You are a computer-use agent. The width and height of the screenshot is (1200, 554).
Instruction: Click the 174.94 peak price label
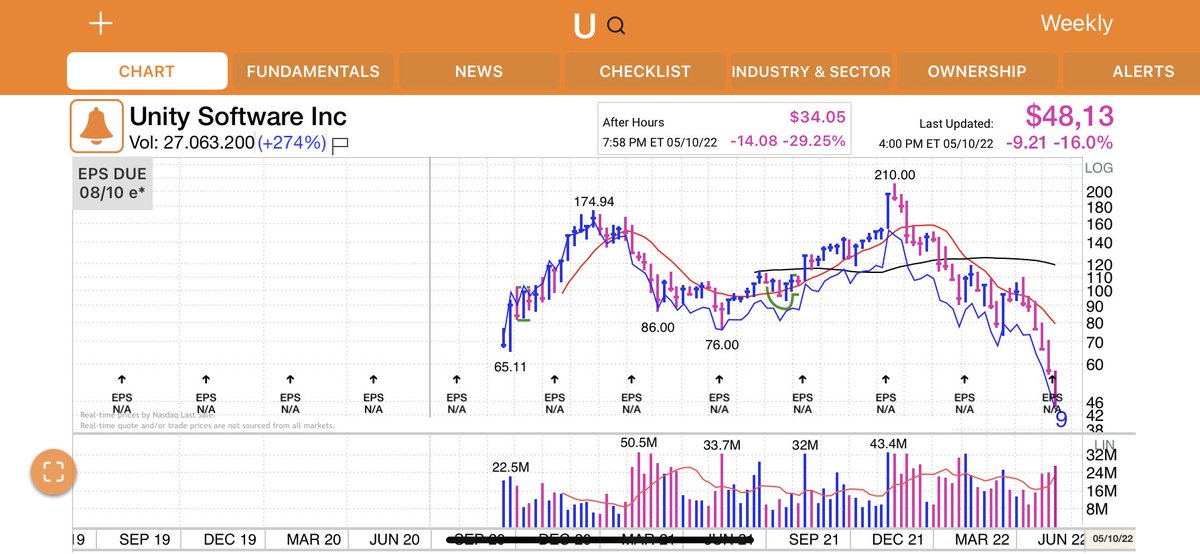click(594, 201)
